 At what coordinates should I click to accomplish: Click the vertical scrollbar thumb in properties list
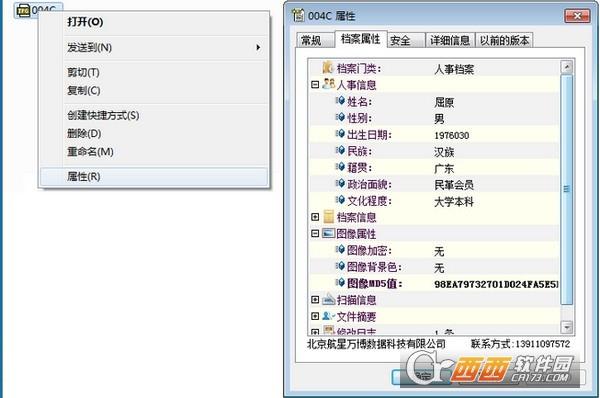tap(567, 189)
